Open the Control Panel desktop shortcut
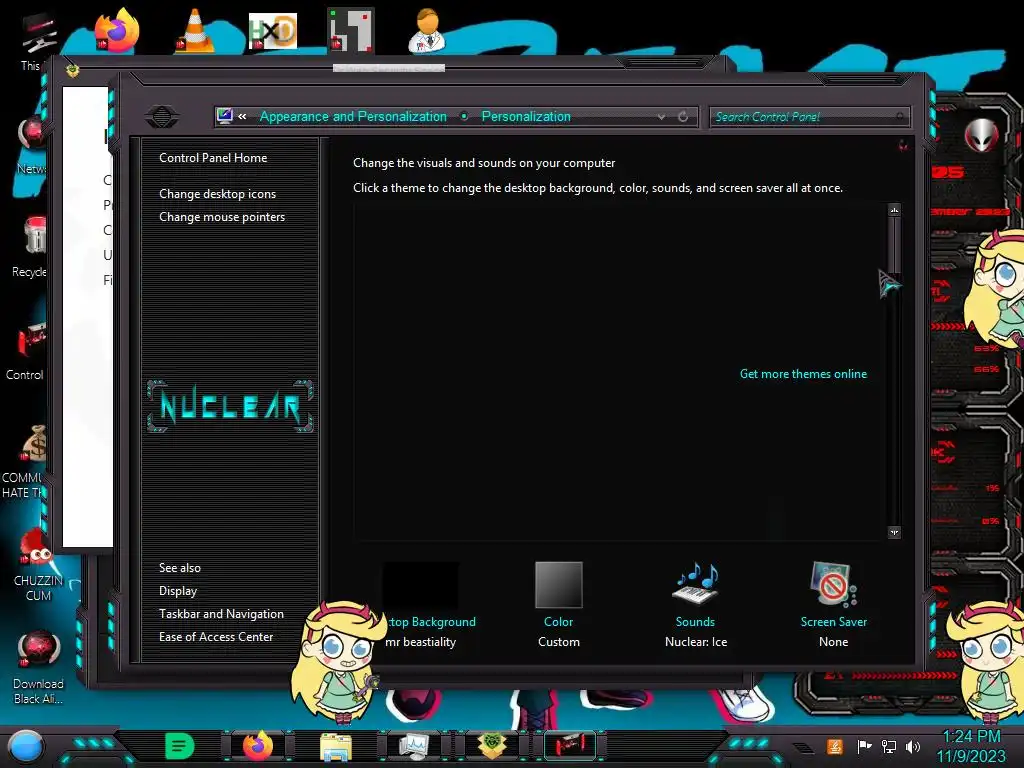This screenshot has width=1024, height=768. coord(31,340)
